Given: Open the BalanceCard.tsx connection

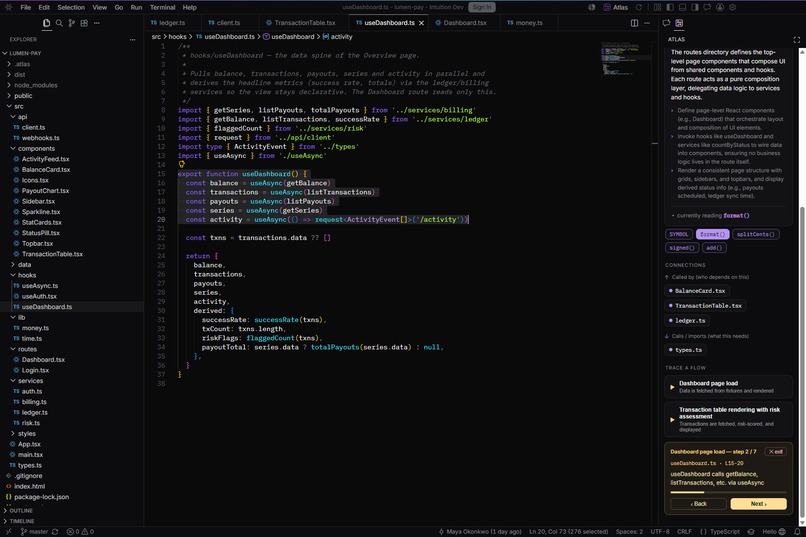Looking at the screenshot, I should pyautogui.click(x=697, y=291).
